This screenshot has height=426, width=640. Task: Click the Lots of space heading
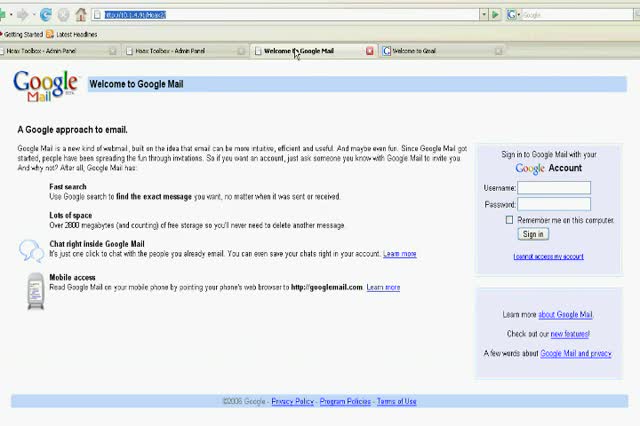(x=71, y=215)
